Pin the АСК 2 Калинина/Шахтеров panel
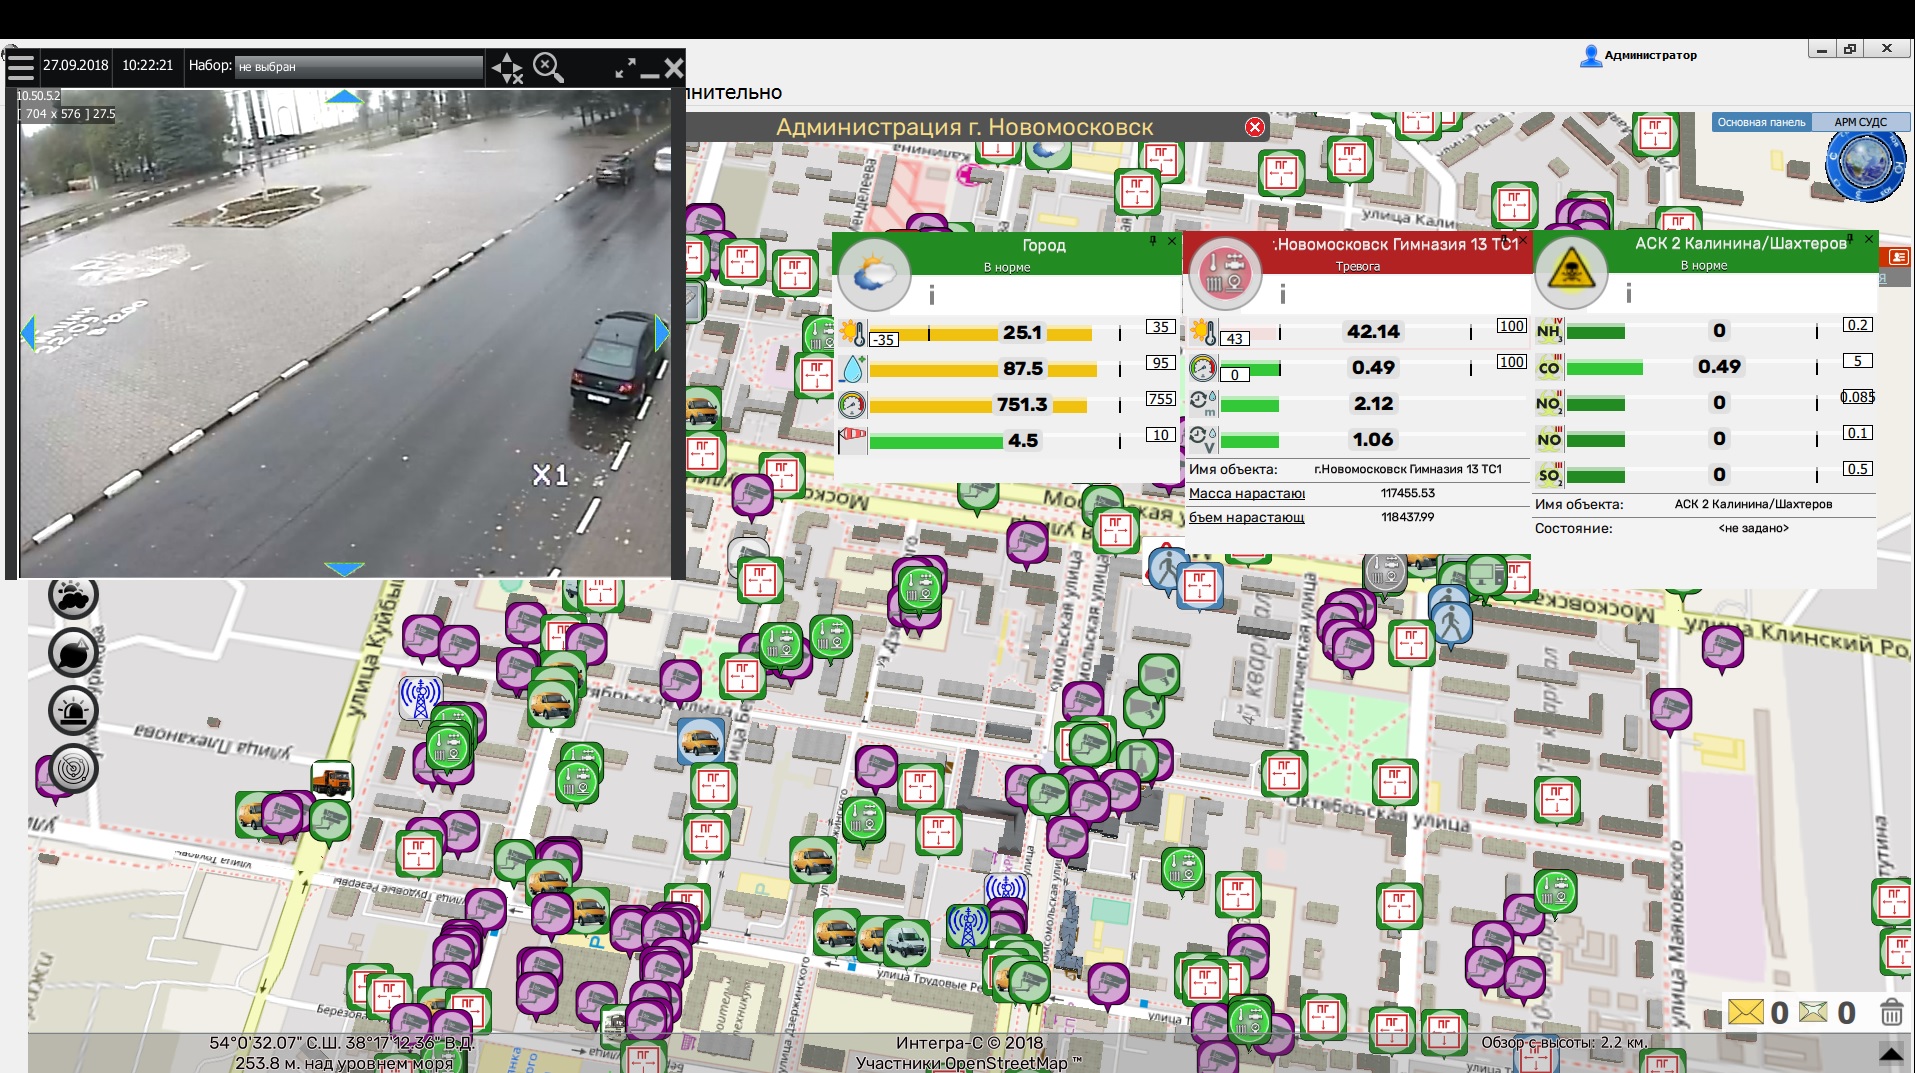Viewport: 1915px width, 1073px height. (x=1850, y=239)
